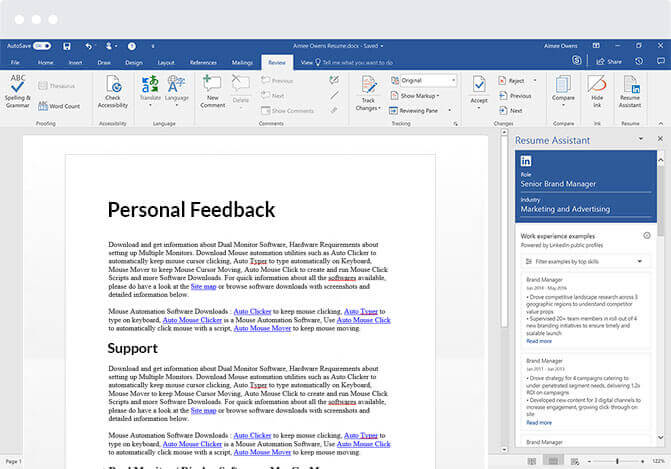Jump to Previous change in Changes group
Viewport: 671px width, 469px height.
[515, 96]
